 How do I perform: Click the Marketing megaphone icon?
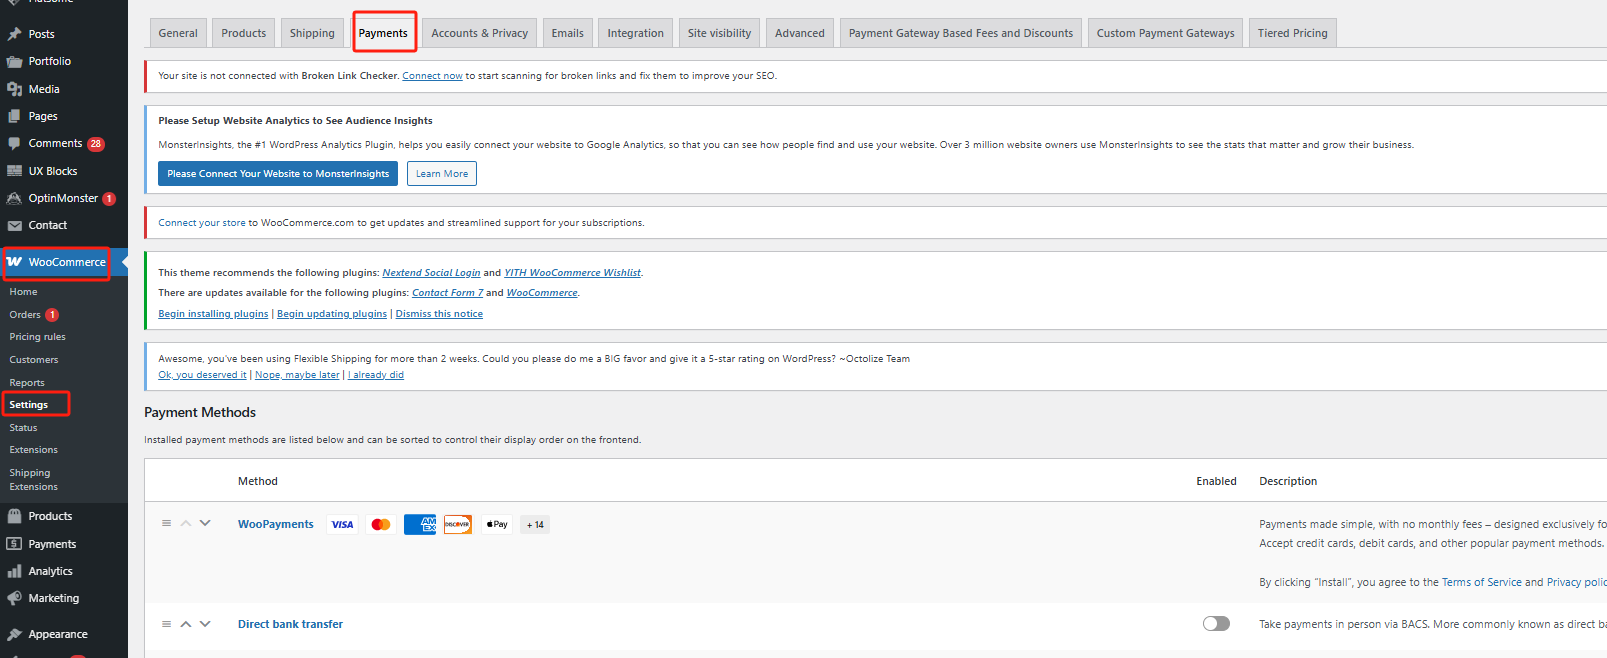[x=14, y=599]
